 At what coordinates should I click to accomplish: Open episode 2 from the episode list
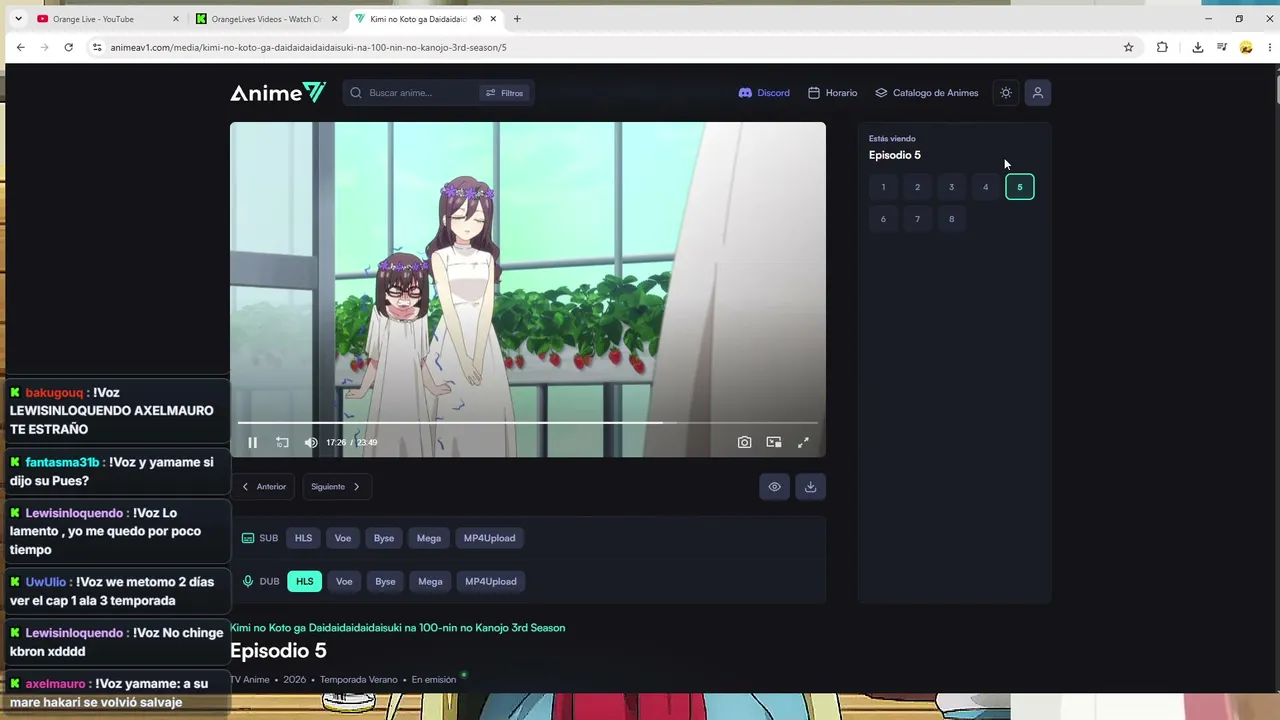pyautogui.click(x=917, y=187)
